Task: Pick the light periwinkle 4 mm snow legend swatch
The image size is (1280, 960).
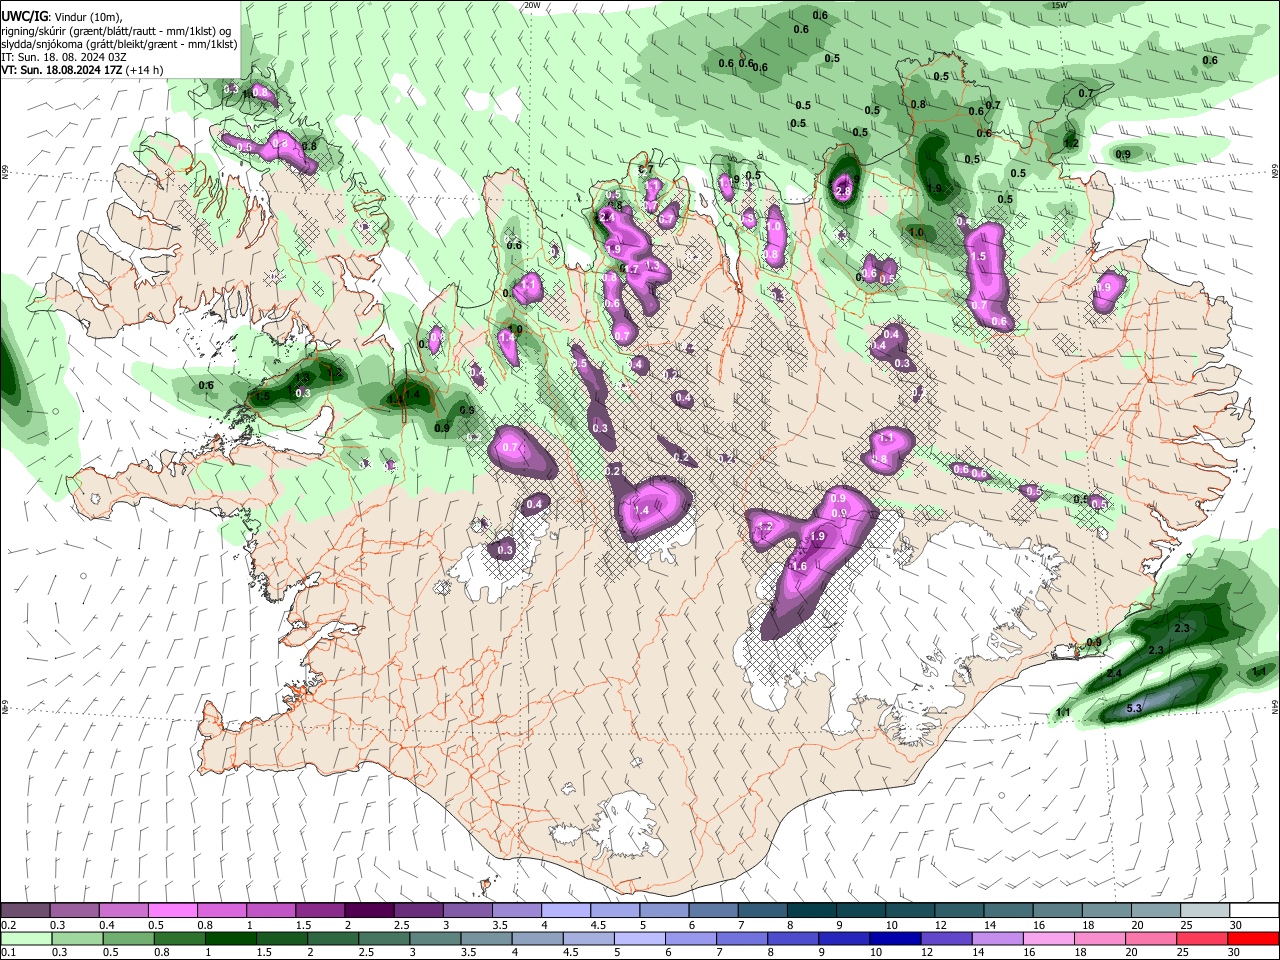Action: tap(566, 911)
